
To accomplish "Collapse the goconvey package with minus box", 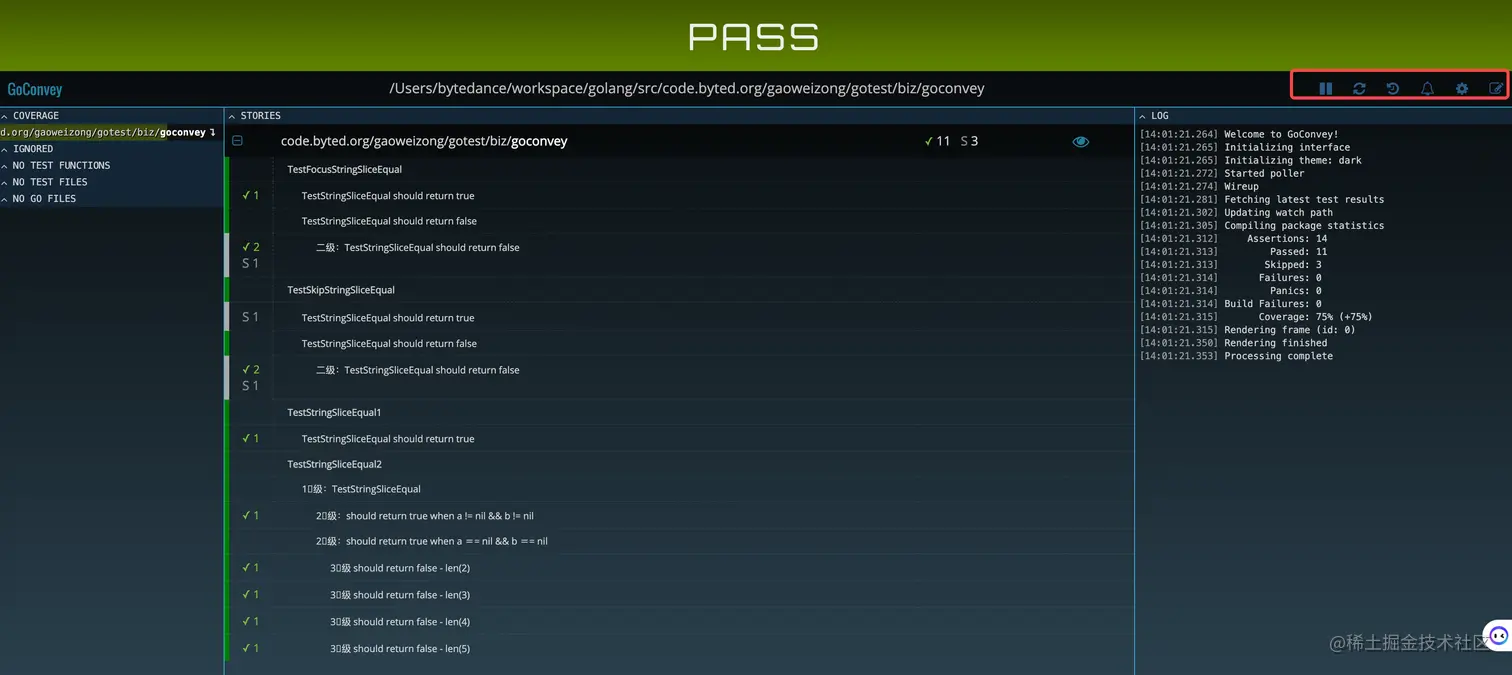I will [237, 141].
